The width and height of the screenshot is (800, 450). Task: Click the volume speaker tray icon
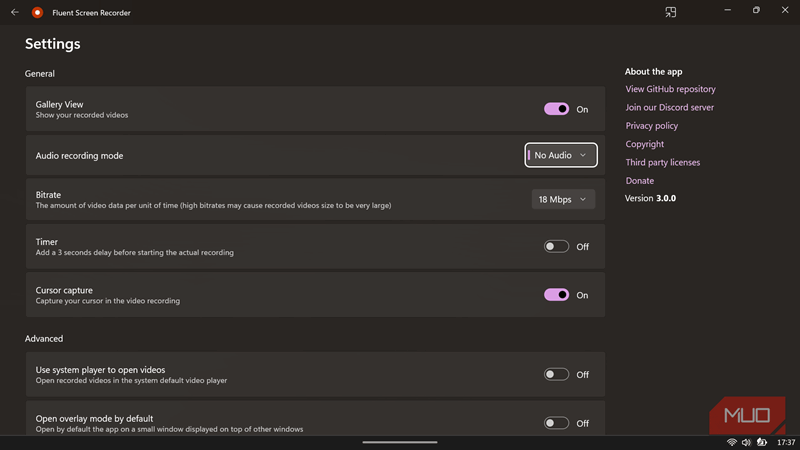[747, 442]
